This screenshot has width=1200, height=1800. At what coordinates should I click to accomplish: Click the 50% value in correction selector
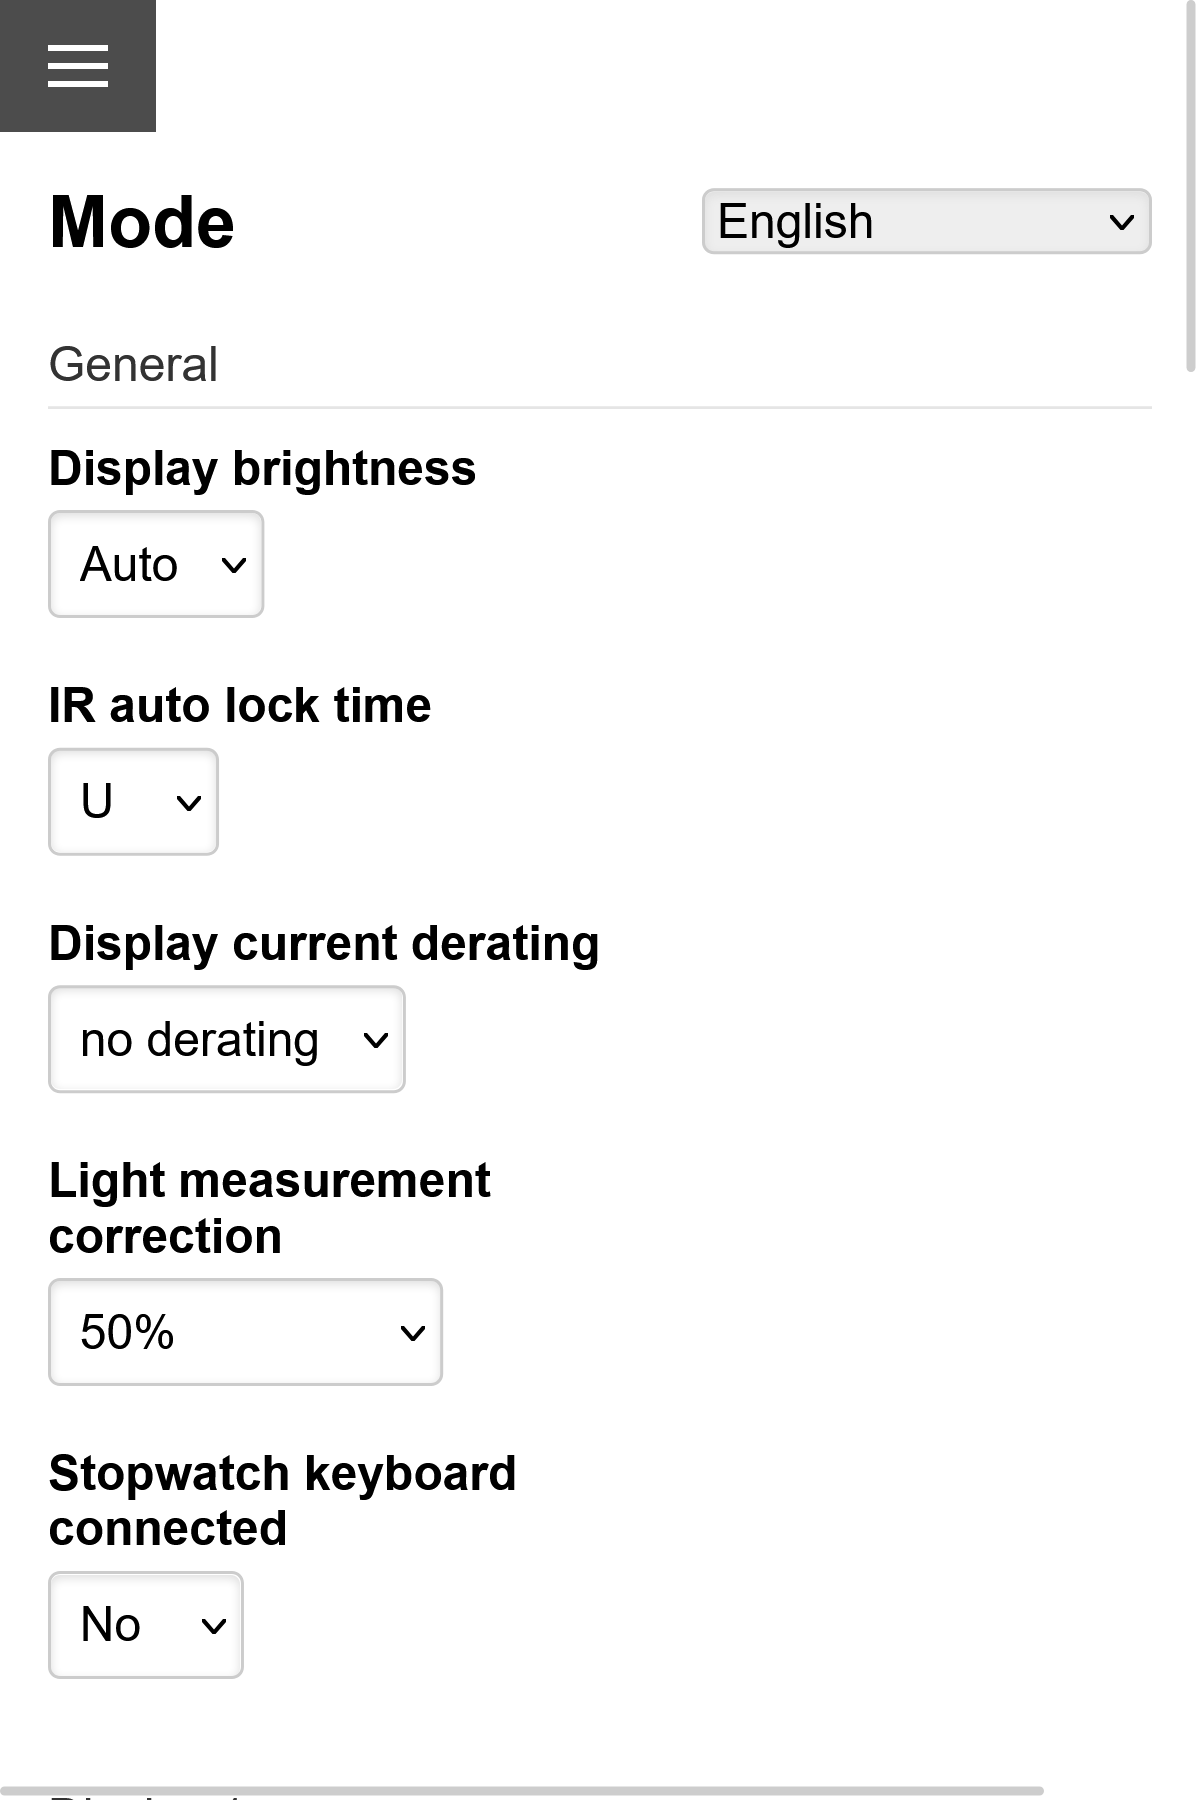click(x=127, y=1332)
